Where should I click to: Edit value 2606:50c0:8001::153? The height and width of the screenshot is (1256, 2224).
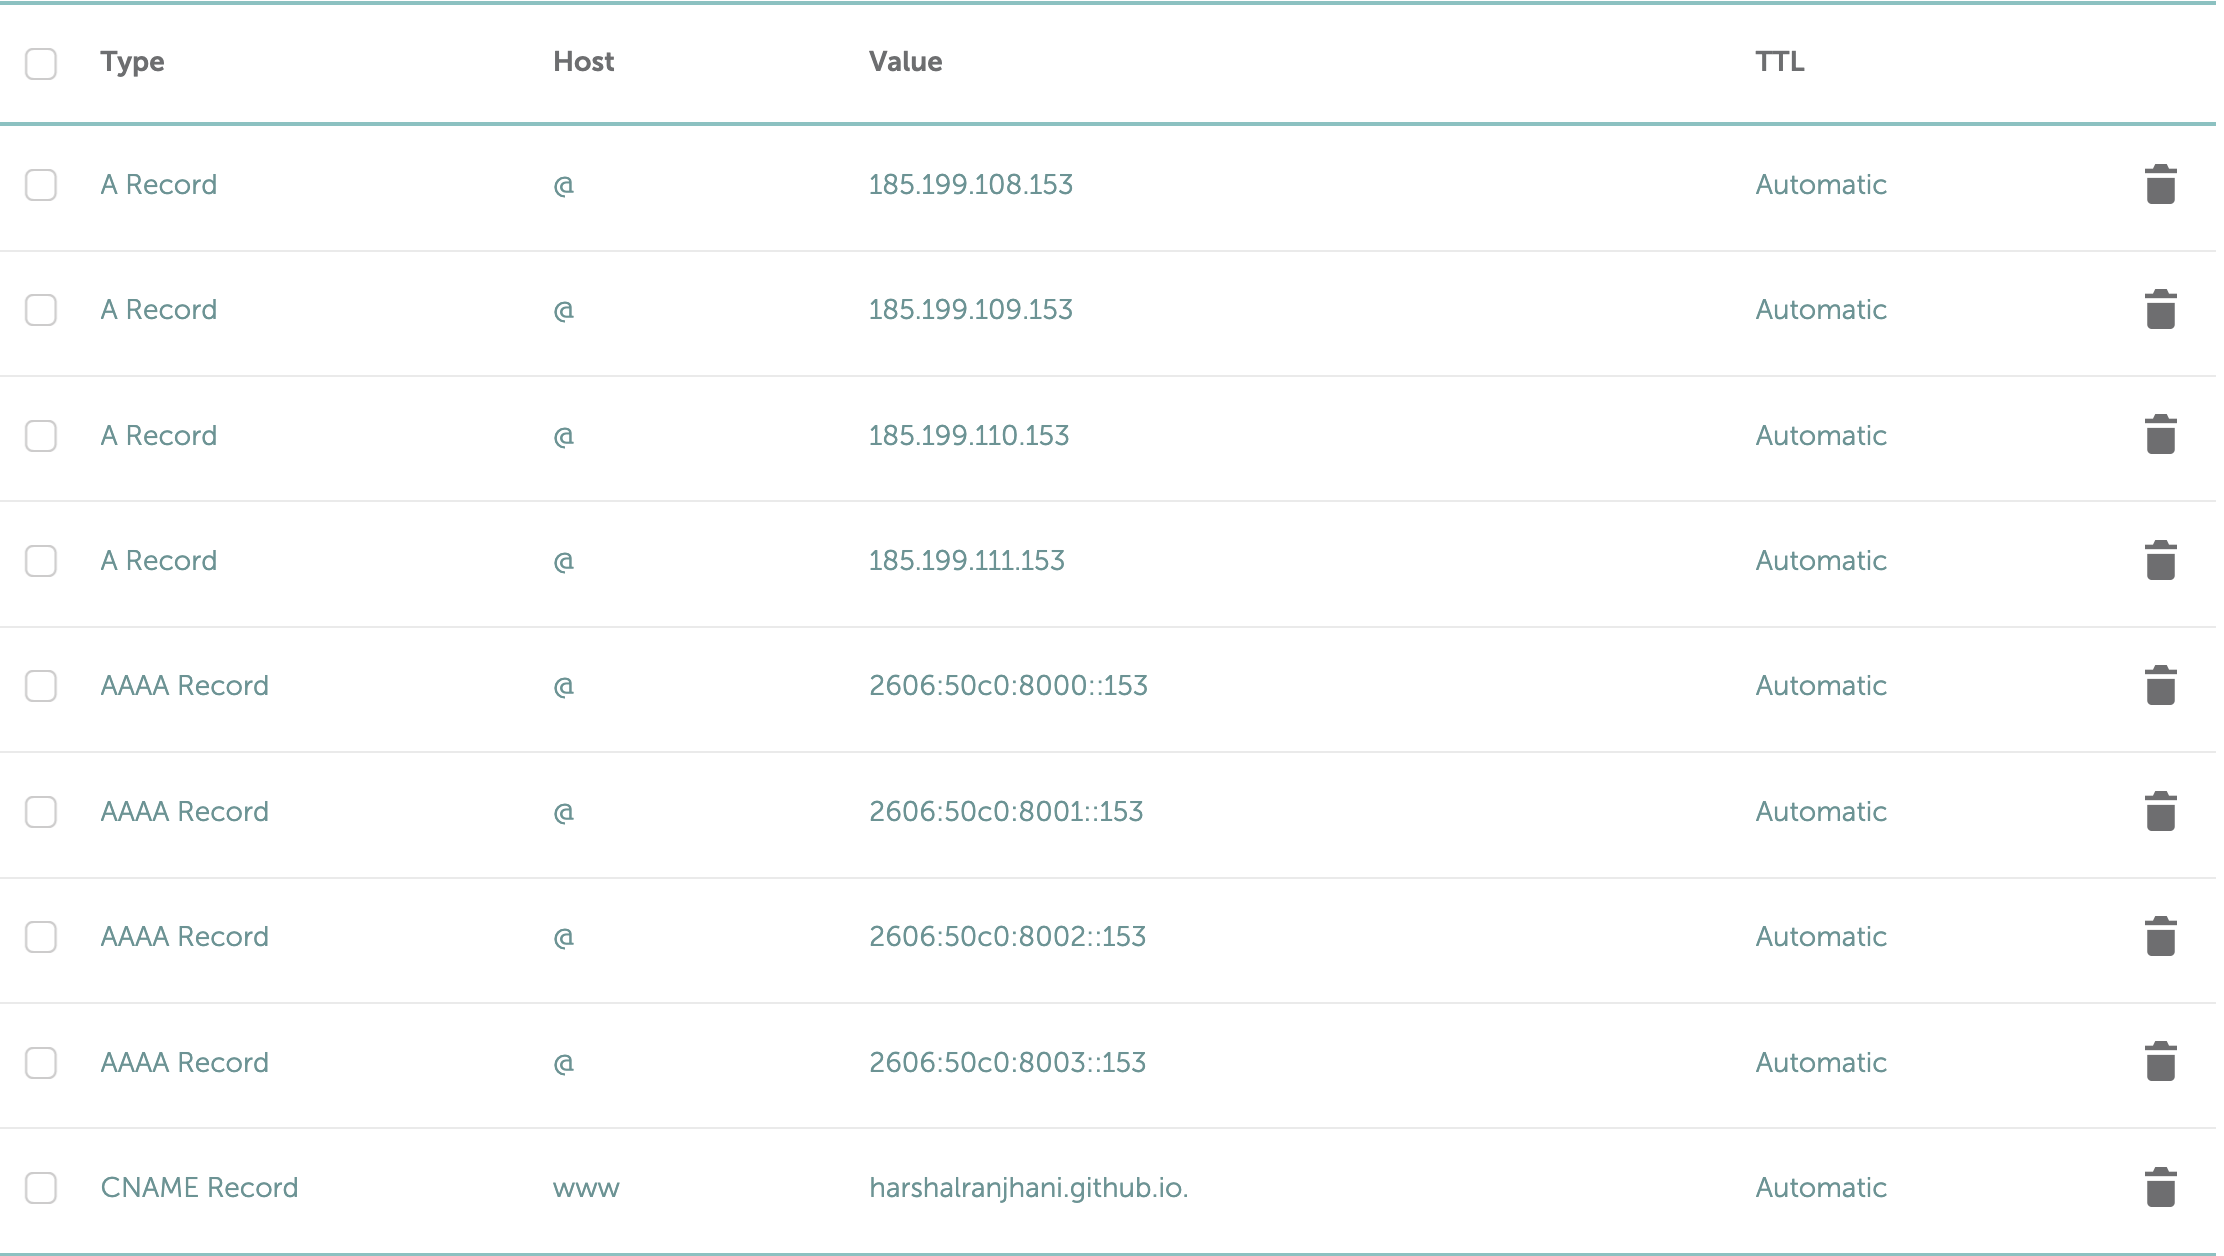pos(1006,812)
